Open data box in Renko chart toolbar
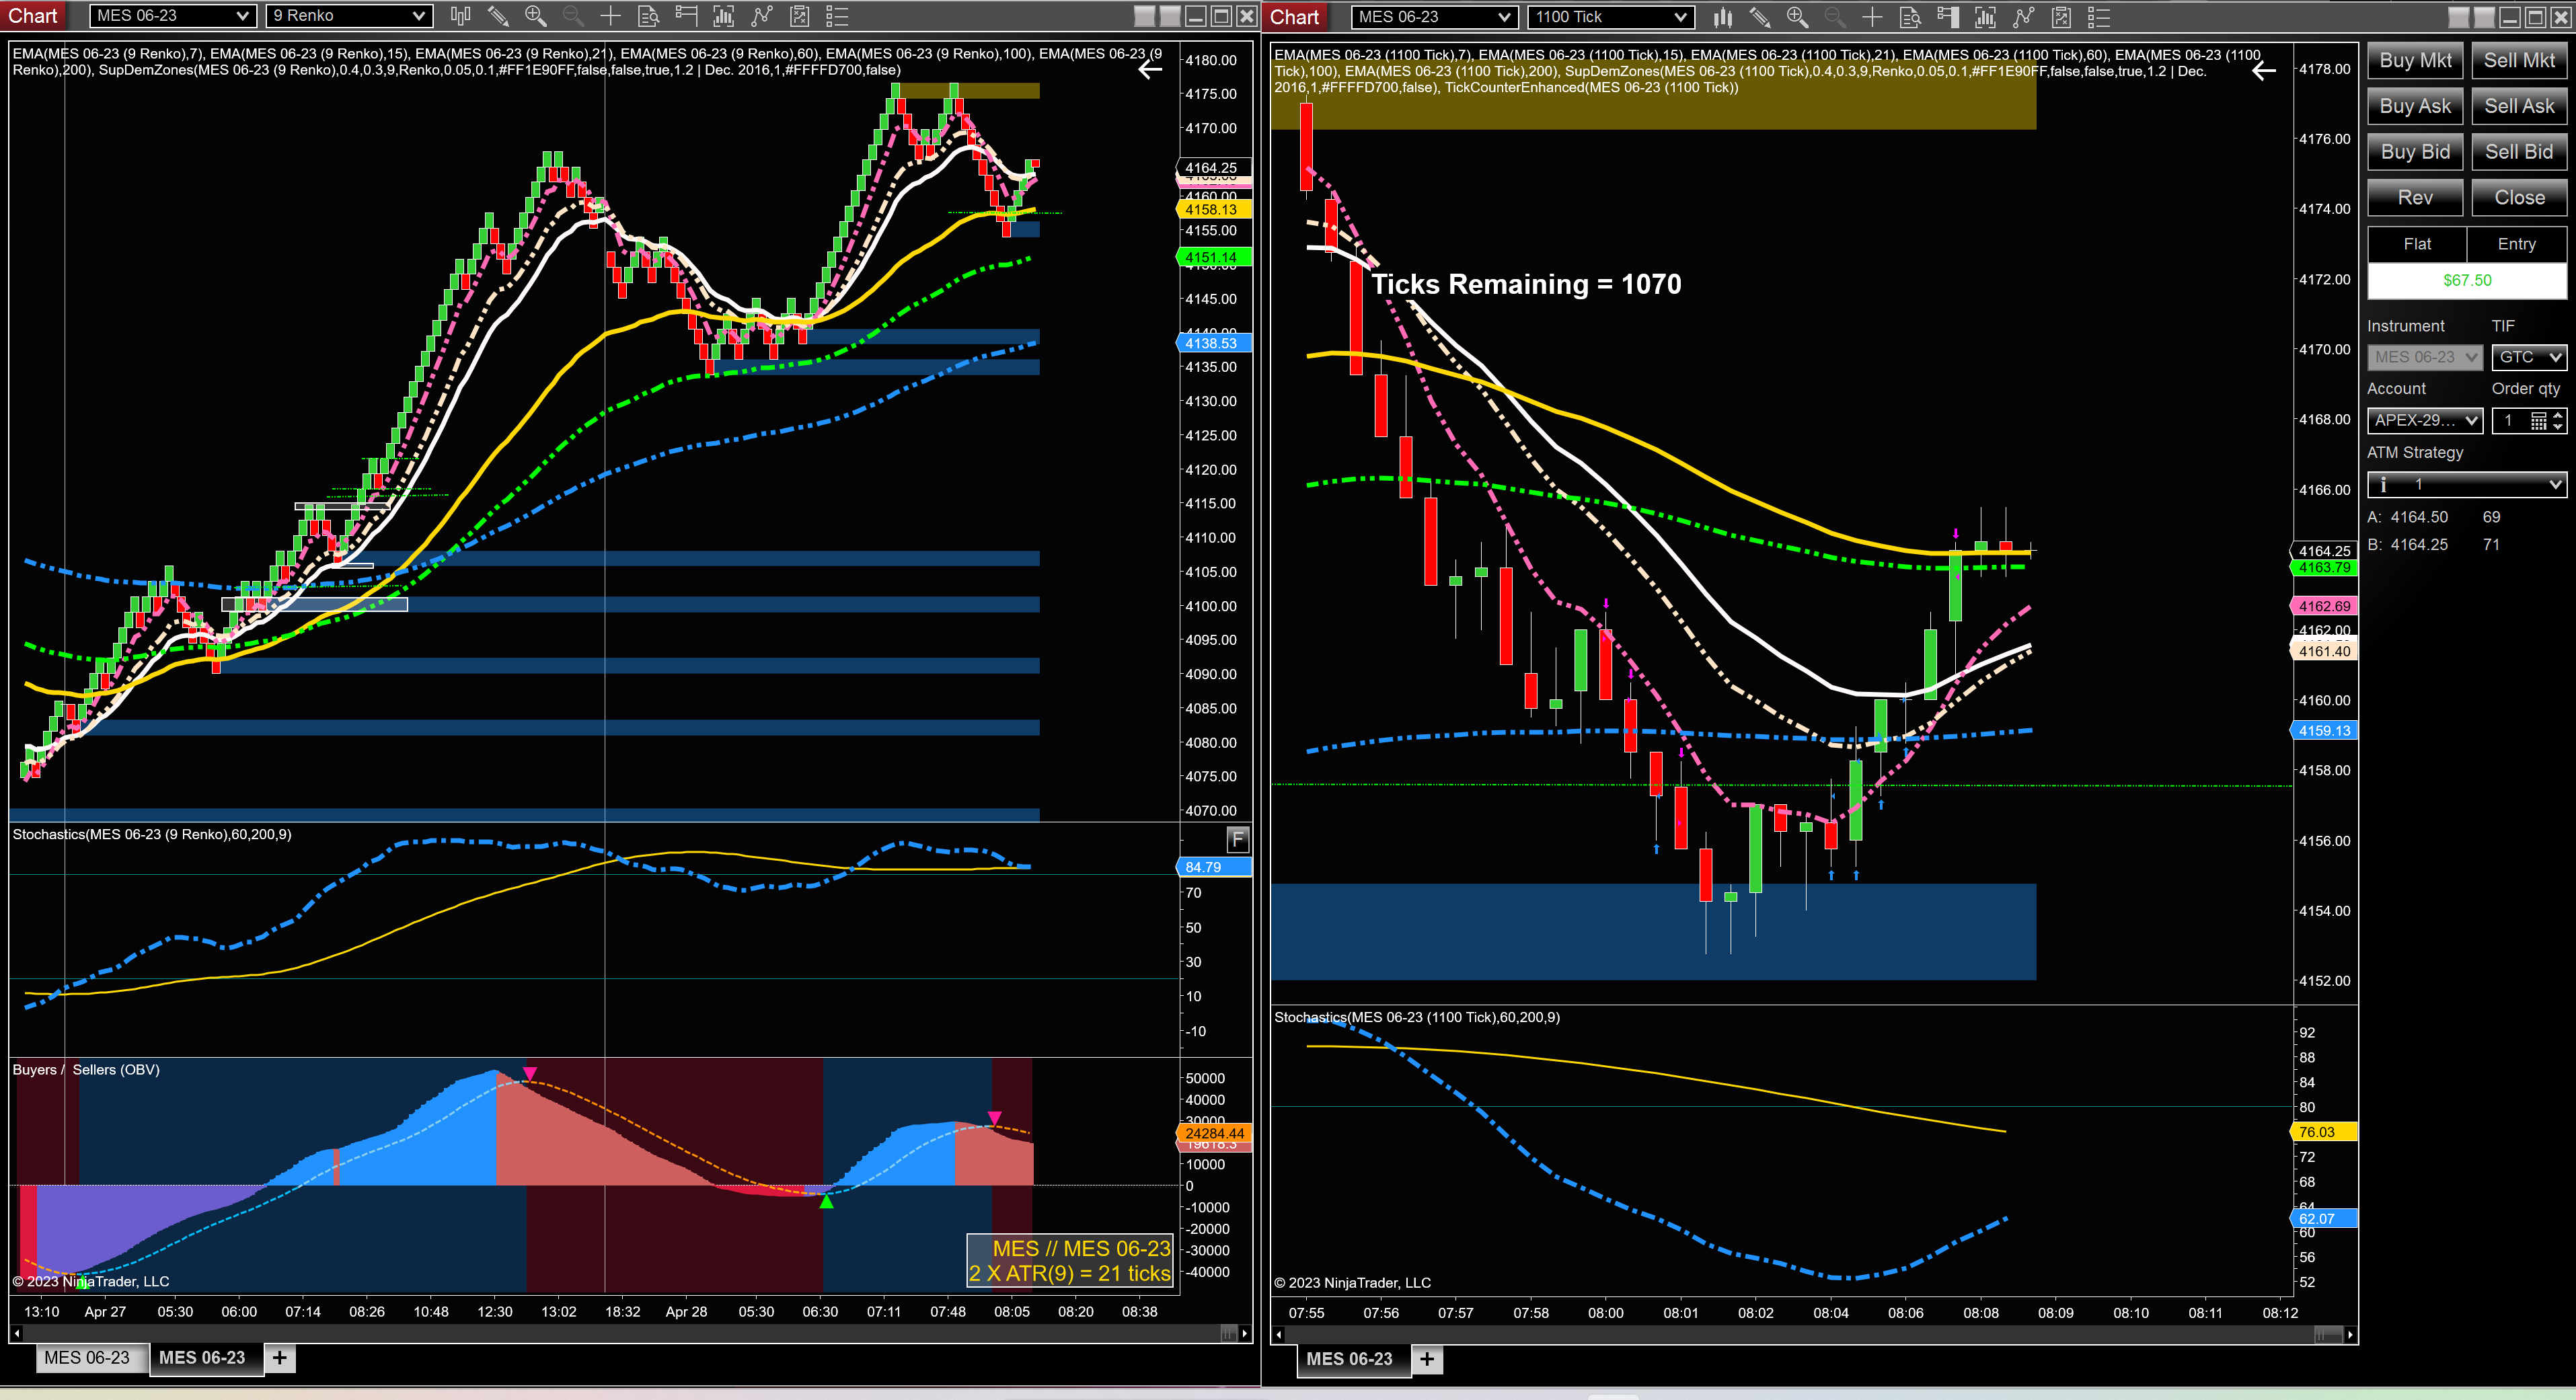The image size is (2576, 1400). [648, 16]
